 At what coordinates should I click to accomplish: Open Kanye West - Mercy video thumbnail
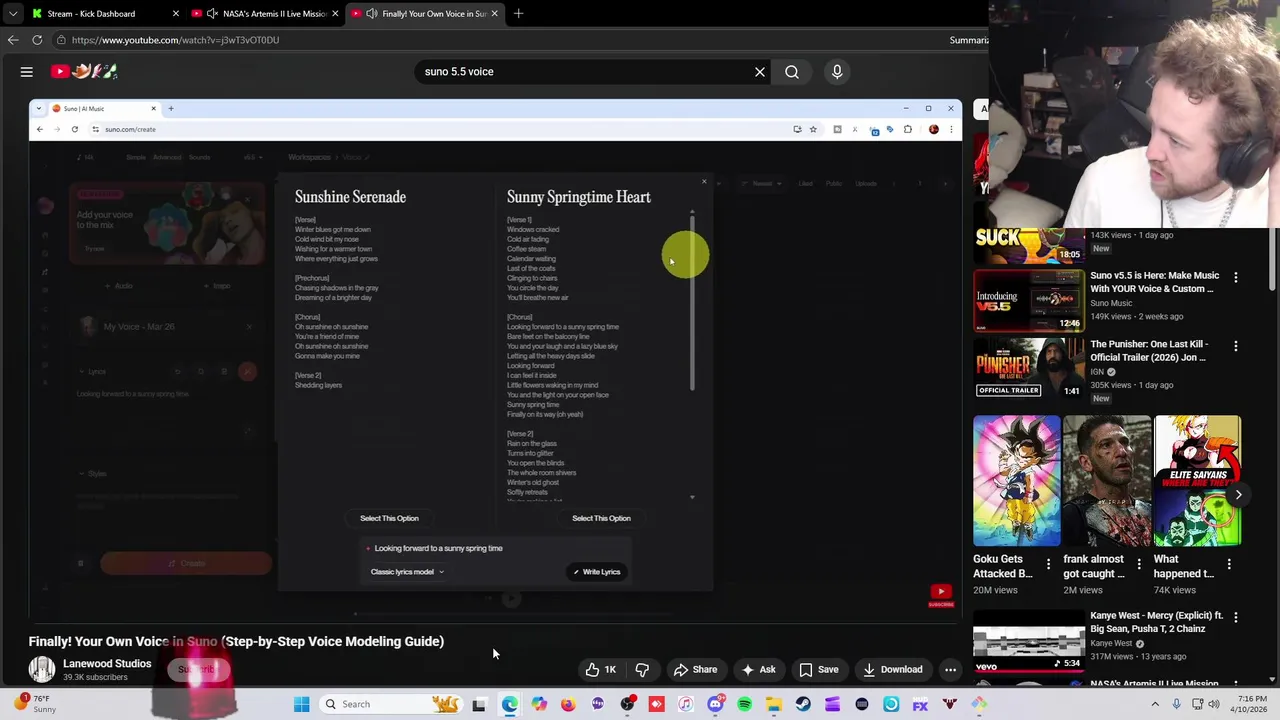point(1028,640)
